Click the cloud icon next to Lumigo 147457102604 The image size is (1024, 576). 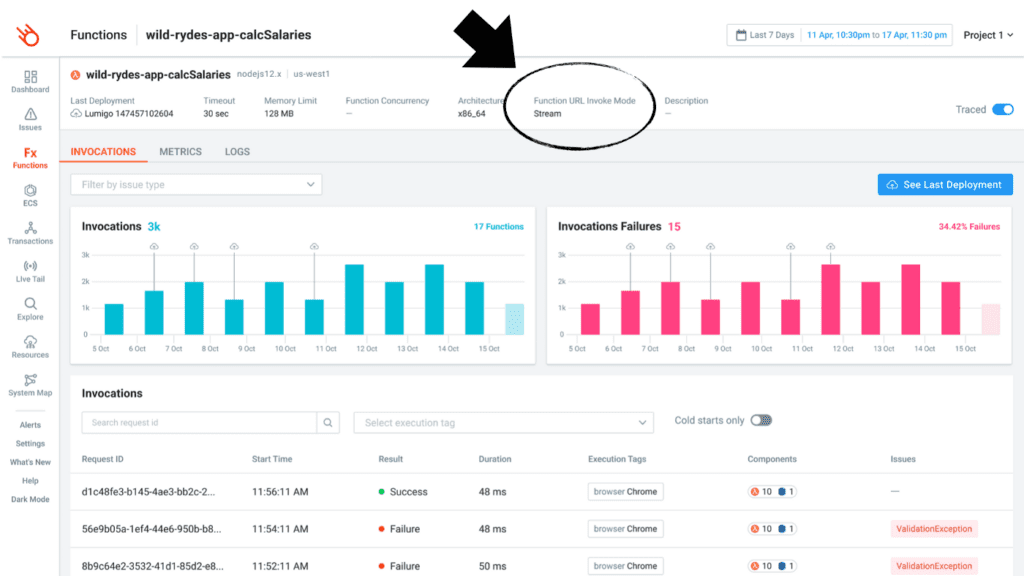(x=76, y=114)
